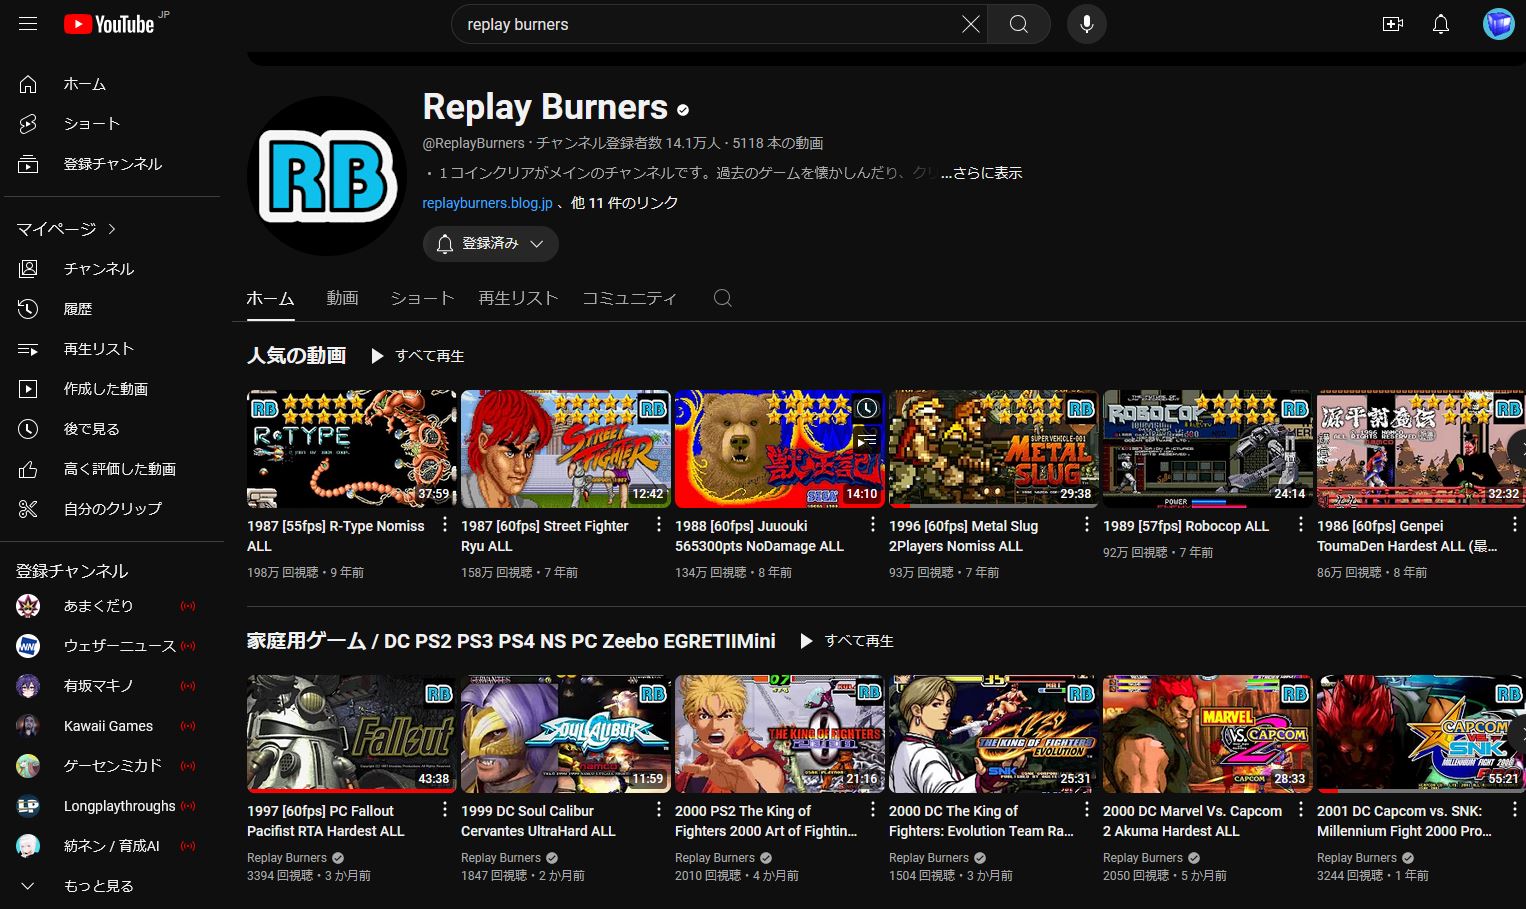This screenshot has width=1526, height=909.
Task: Open the create video icon
Action: (x=1393, y=24)
